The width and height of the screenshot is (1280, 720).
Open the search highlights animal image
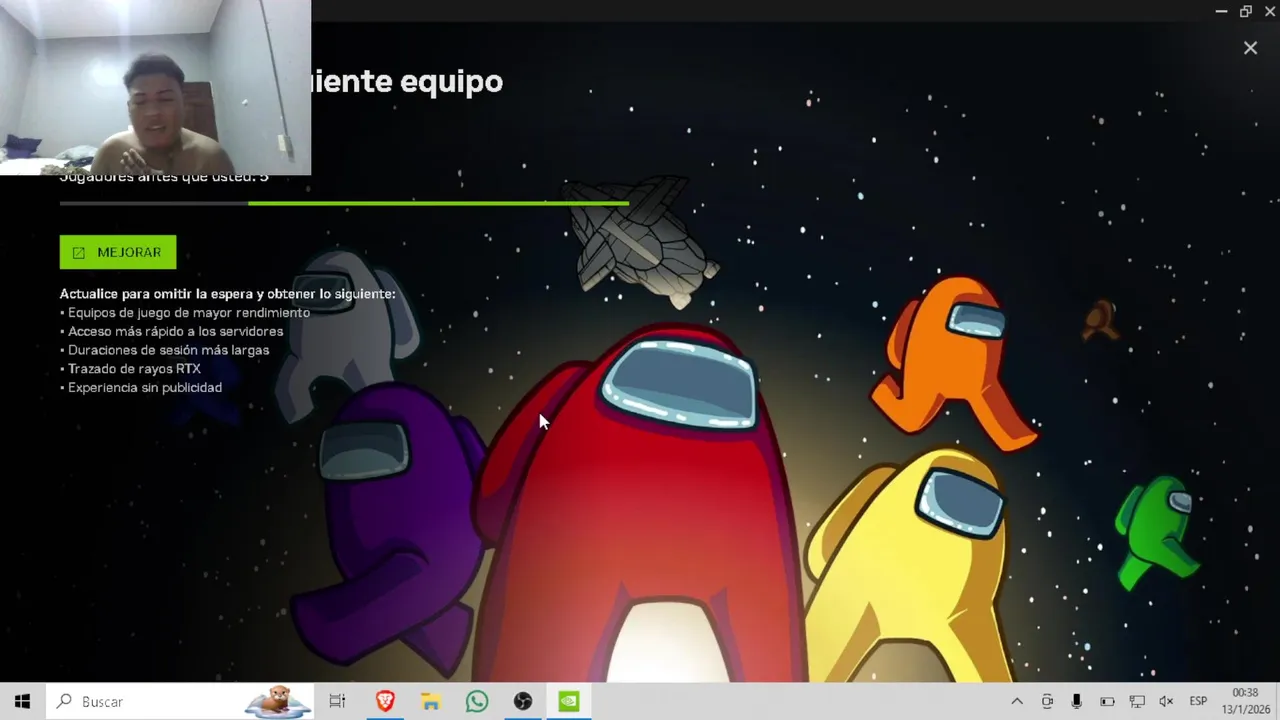277,701
